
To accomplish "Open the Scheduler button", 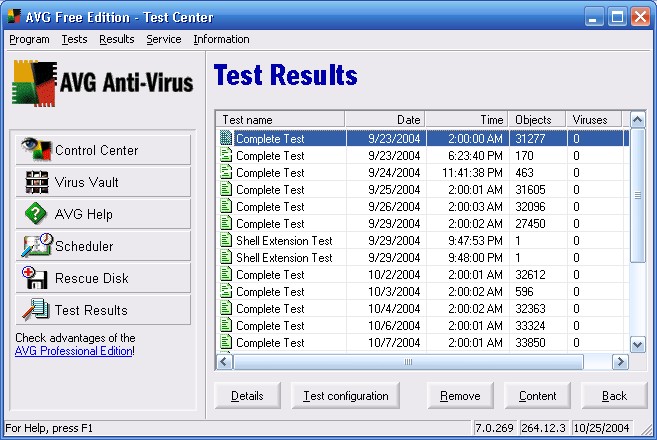I will point(103,246).
